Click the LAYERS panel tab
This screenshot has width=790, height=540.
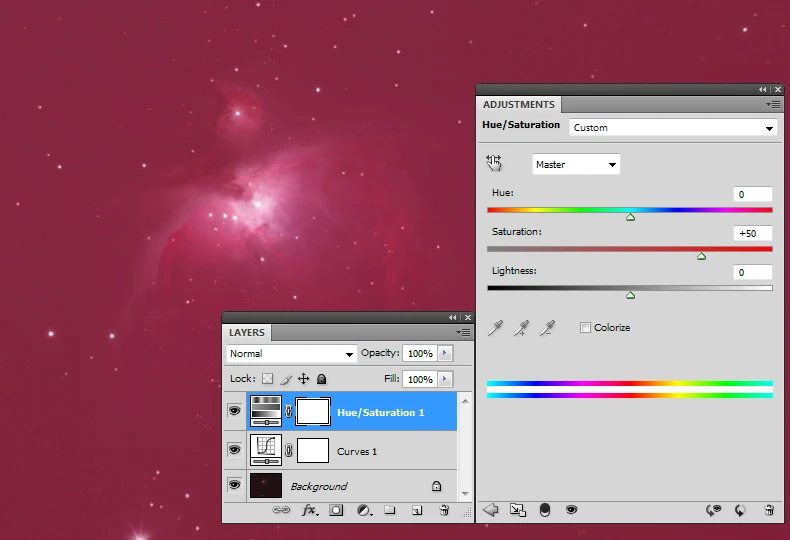[x=247, y=332]
